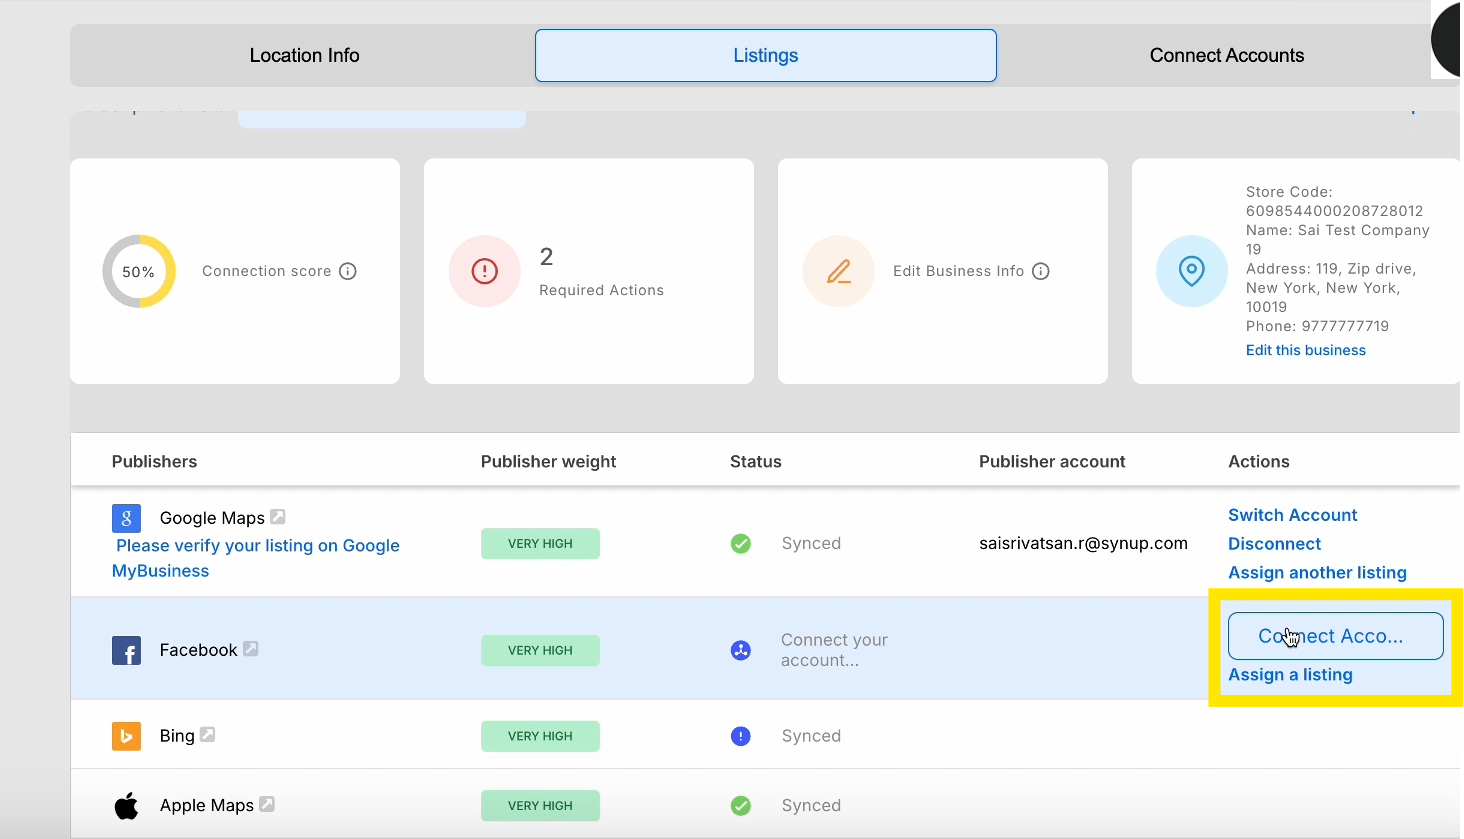Select the Listings tab
The height and width of the screenshot is (839, 1464).
[x=765, y=55]
